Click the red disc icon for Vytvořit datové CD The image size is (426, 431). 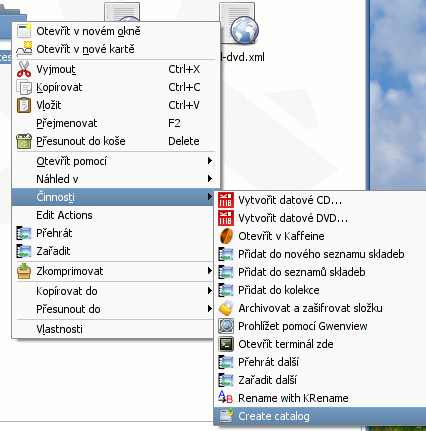coord(226,200)
